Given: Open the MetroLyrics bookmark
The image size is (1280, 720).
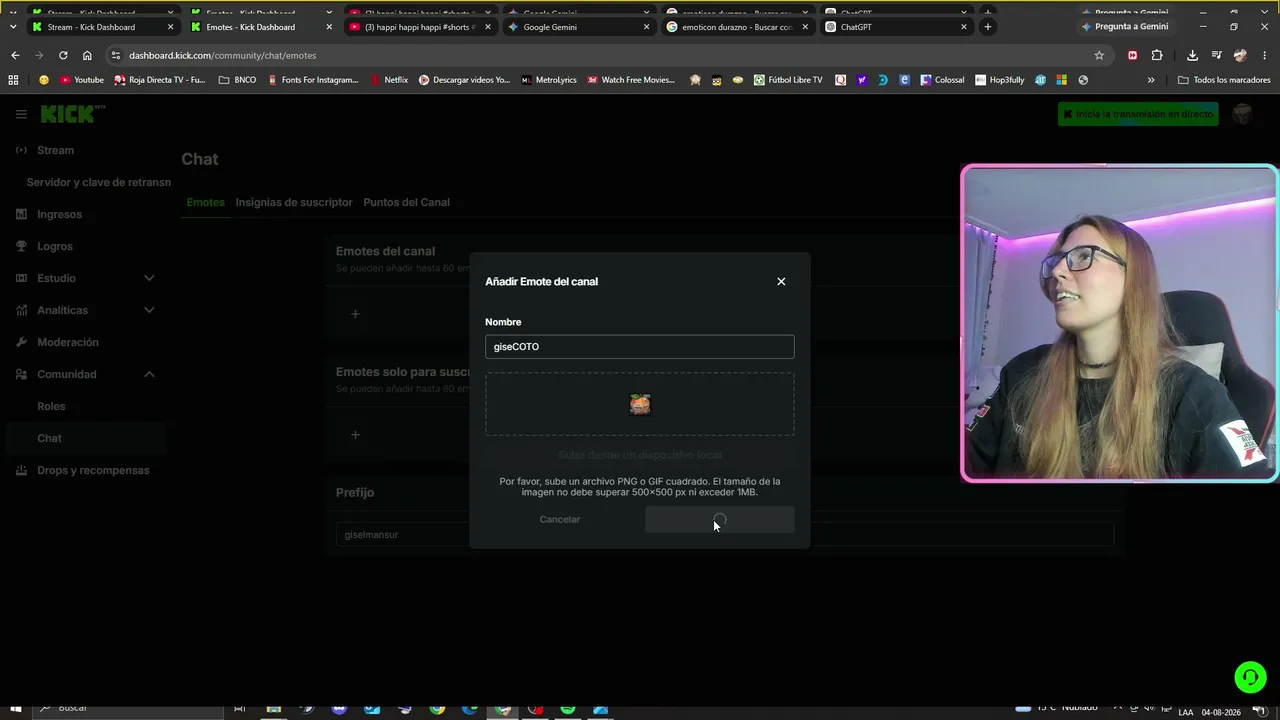Looking at the screenshot, I should point(549,80).
